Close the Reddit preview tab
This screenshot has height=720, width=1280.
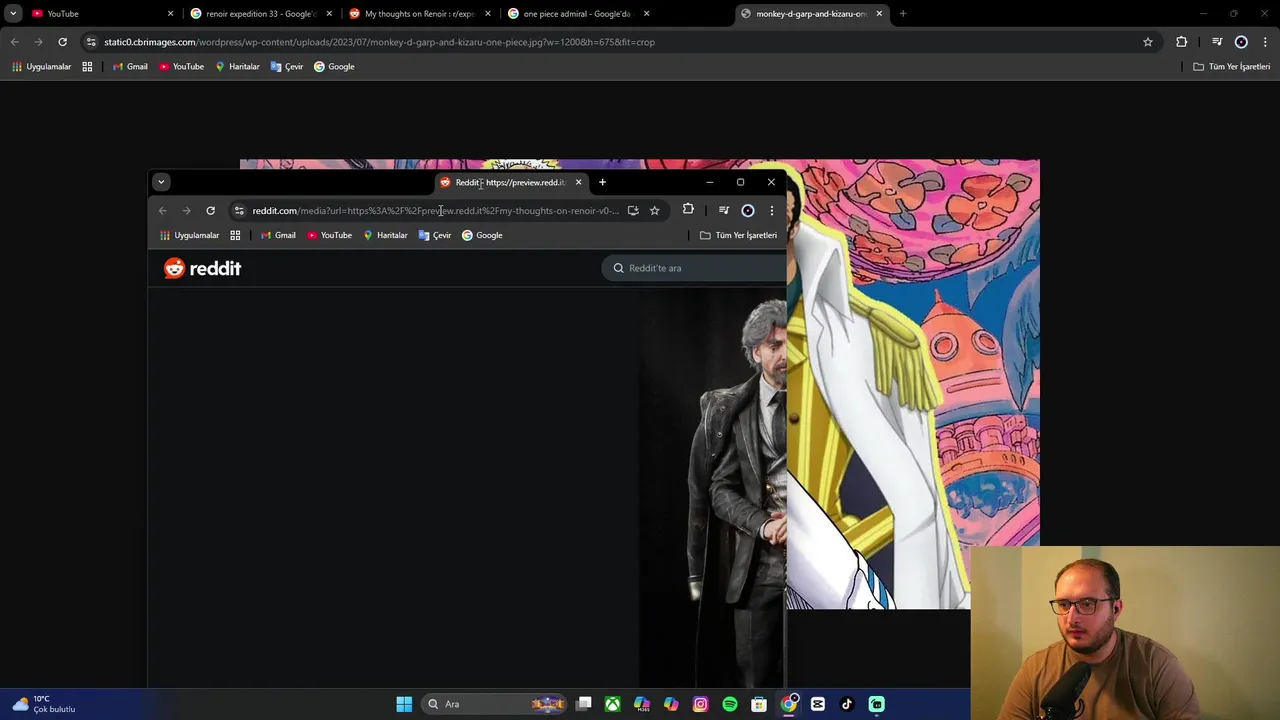[x=578, y=182]
